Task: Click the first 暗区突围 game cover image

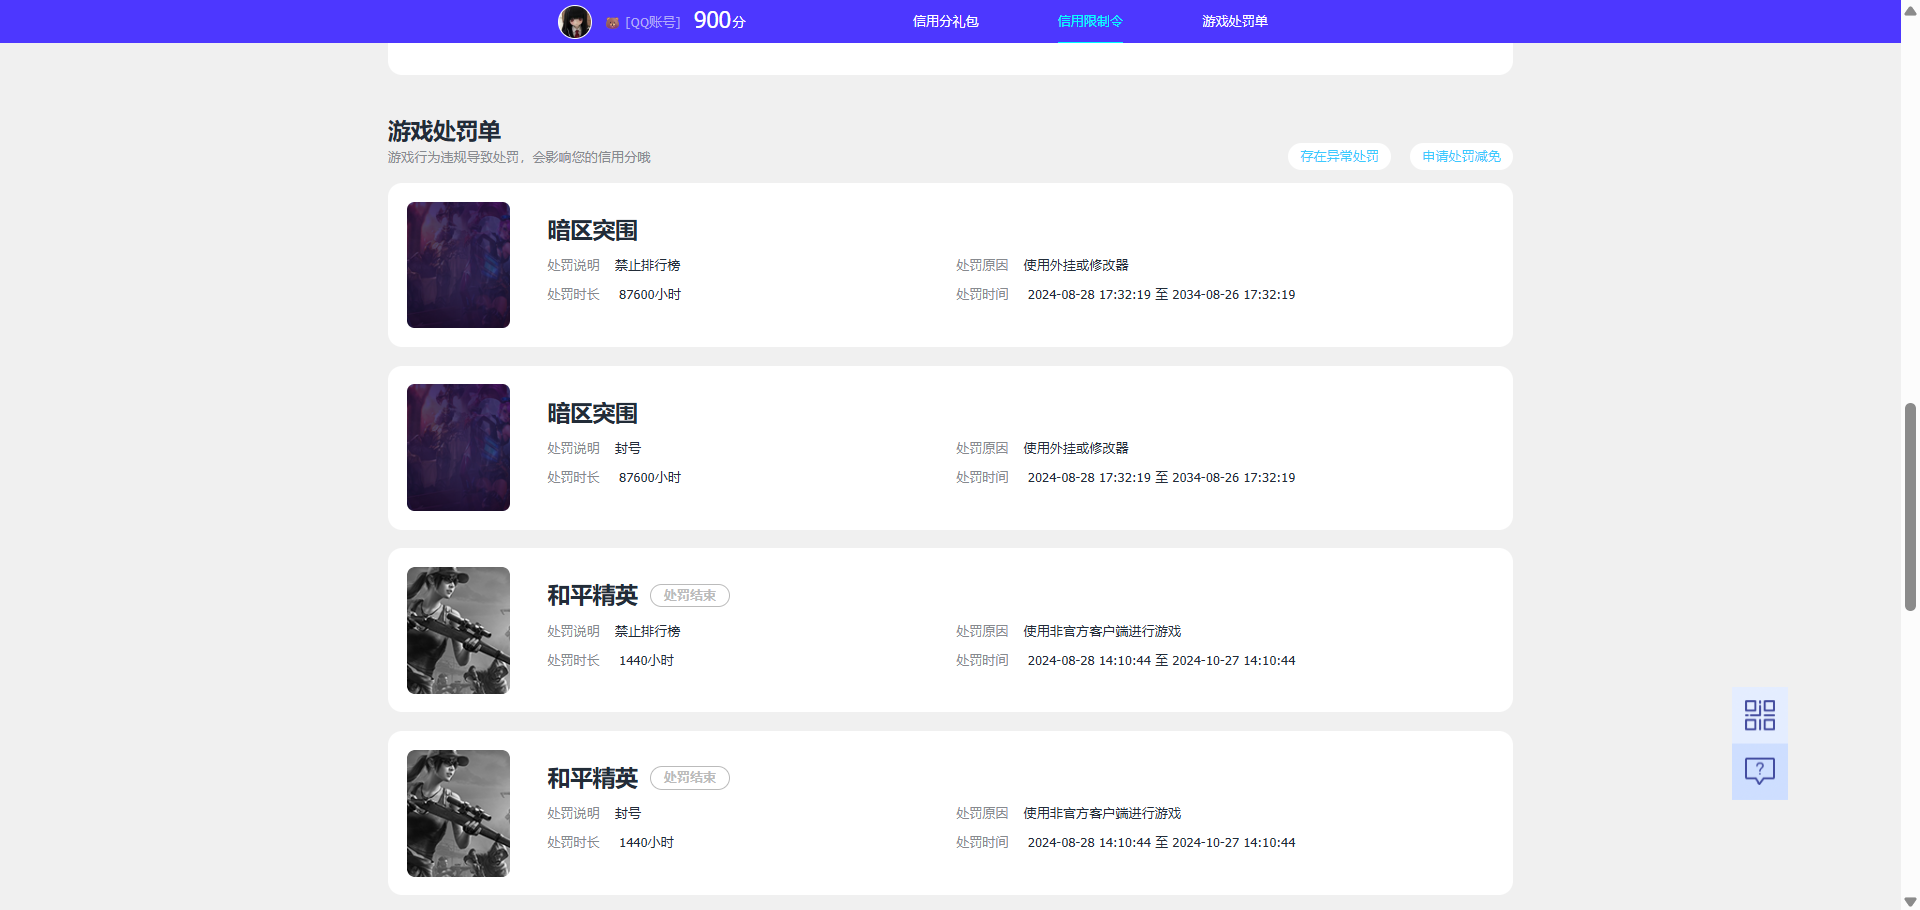Action: pyautogui.click(x=458, y=265)
